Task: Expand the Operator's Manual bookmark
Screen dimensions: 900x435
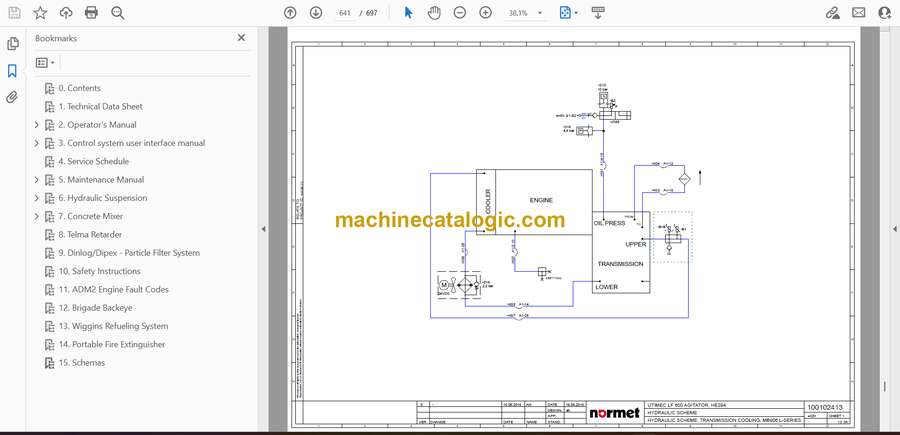Action: tap(37, 125)
